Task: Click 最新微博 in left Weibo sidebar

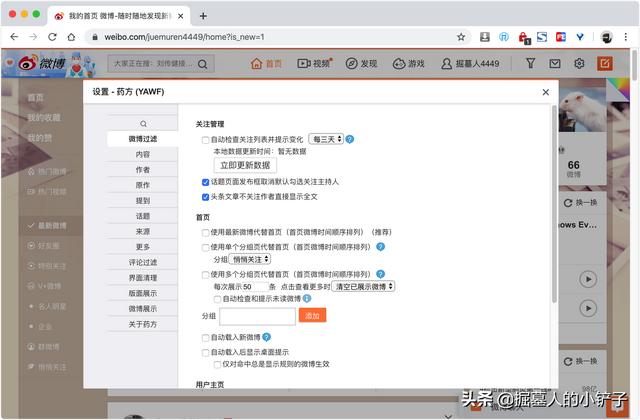Action: click(x=52, y=225)
